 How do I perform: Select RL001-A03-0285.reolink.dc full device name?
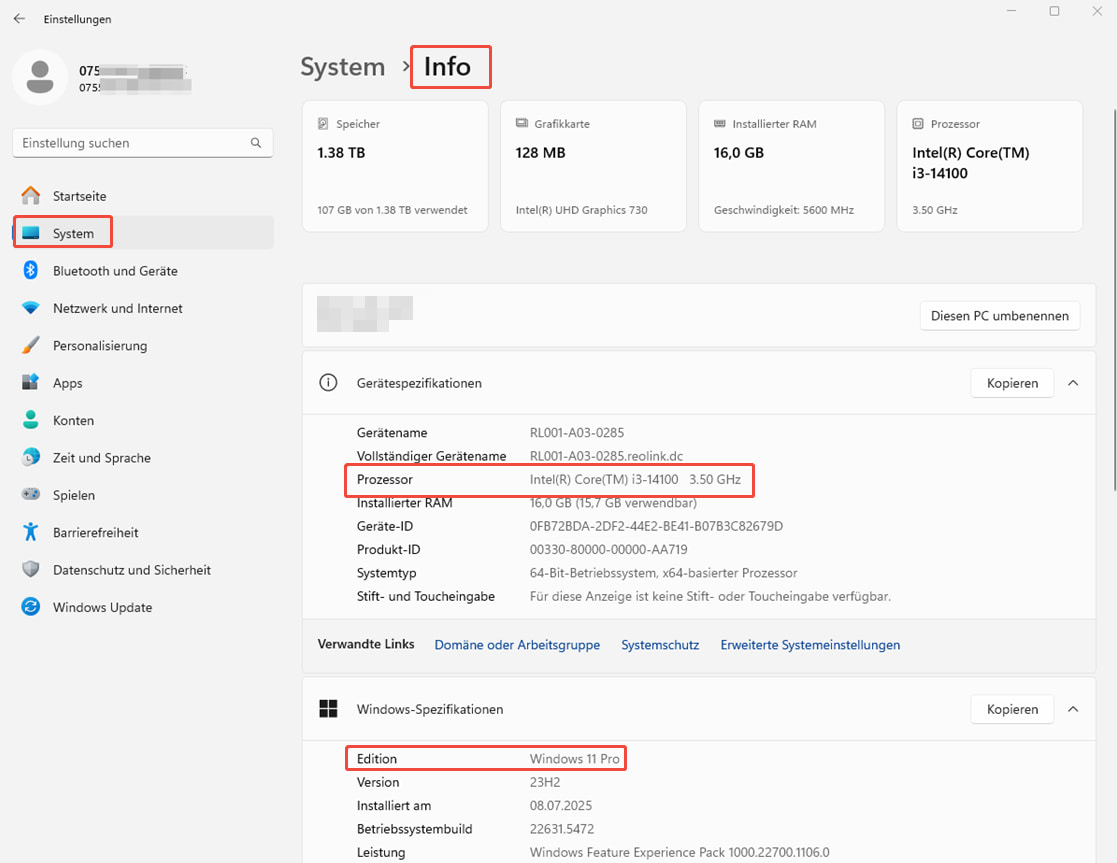coord(606,456)
